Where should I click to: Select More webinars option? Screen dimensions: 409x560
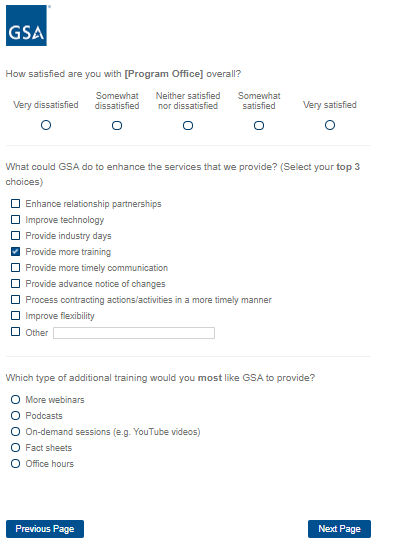15,399
